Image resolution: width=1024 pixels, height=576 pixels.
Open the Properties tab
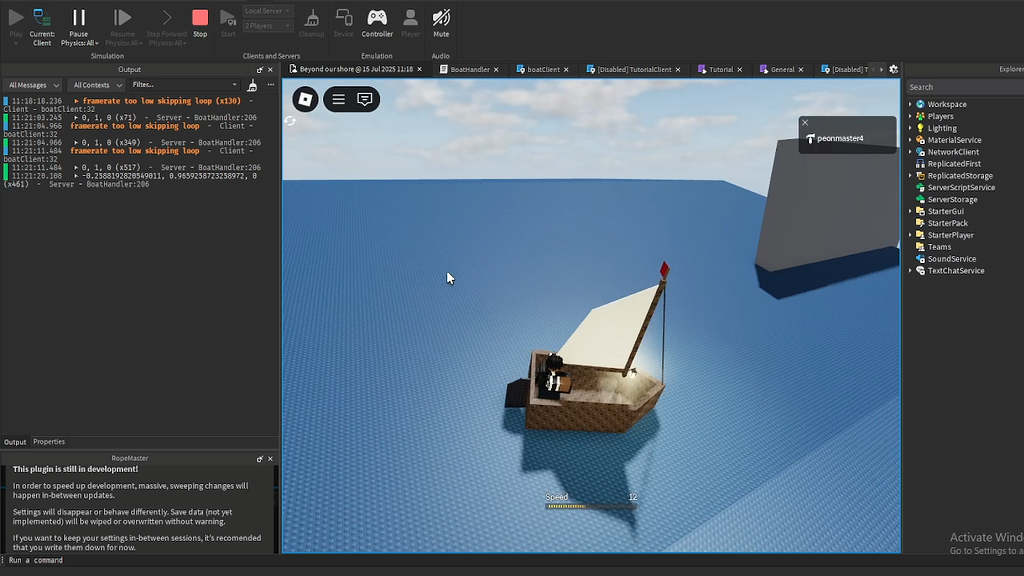(x=48, y=441)
